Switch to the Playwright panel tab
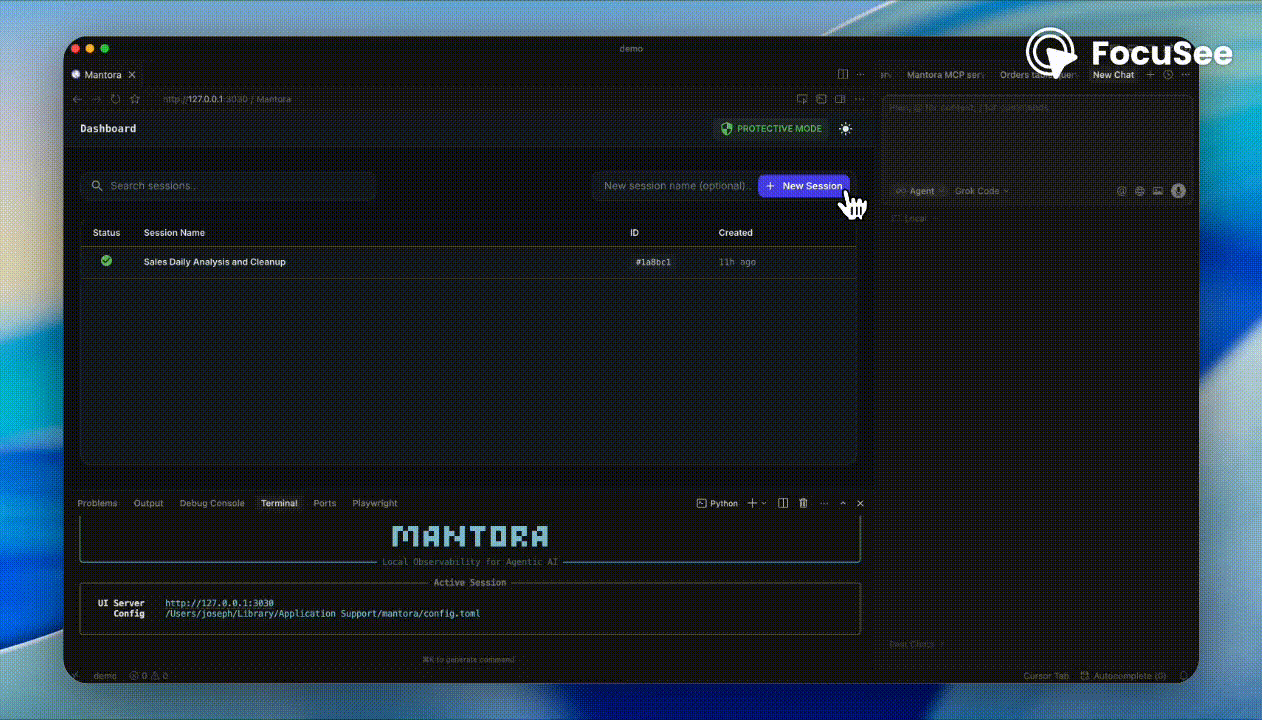1262x720 pixels. tap(374, 503)
